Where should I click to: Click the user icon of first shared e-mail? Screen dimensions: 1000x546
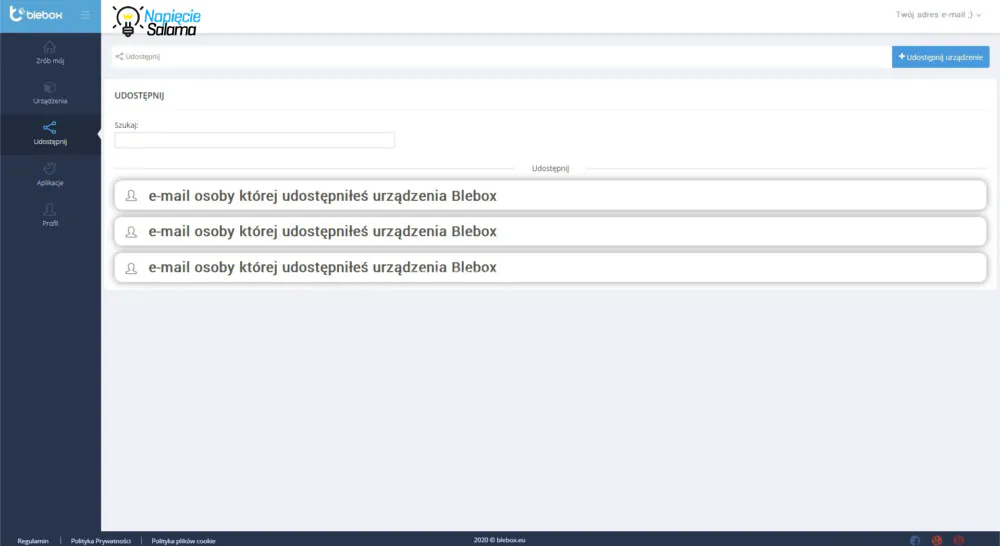coord(131,196)
